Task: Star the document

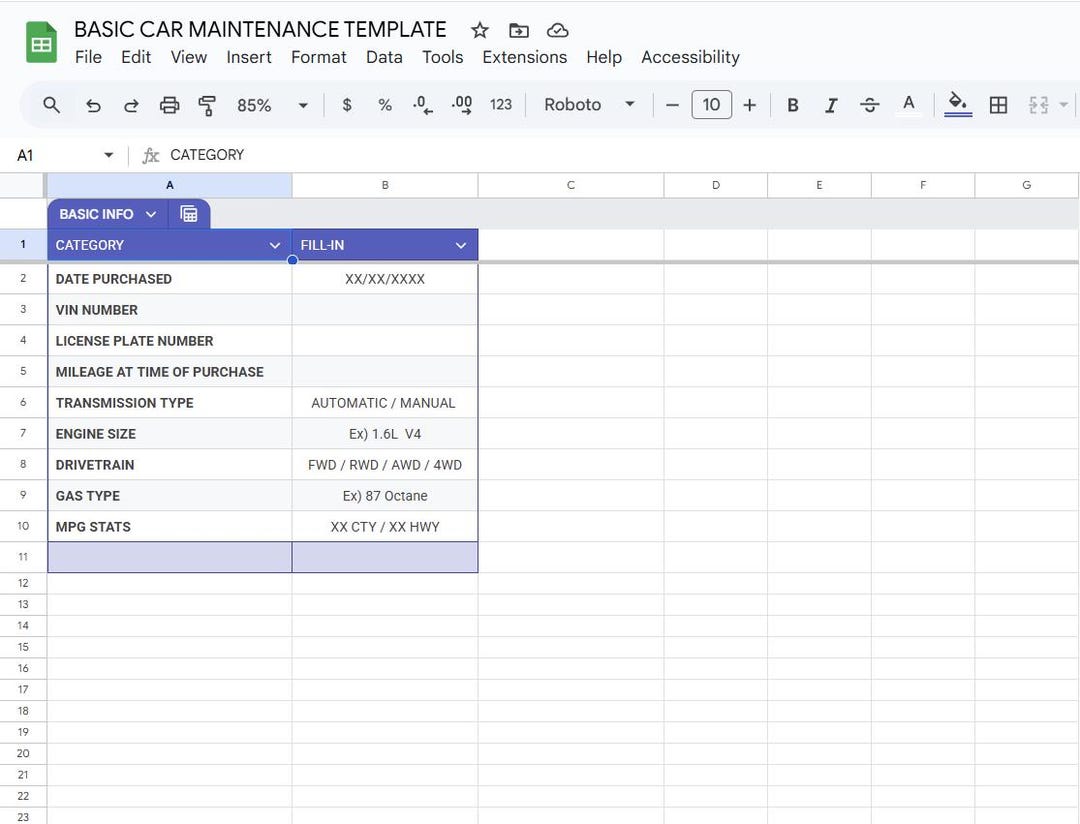Action: [479, 30]
